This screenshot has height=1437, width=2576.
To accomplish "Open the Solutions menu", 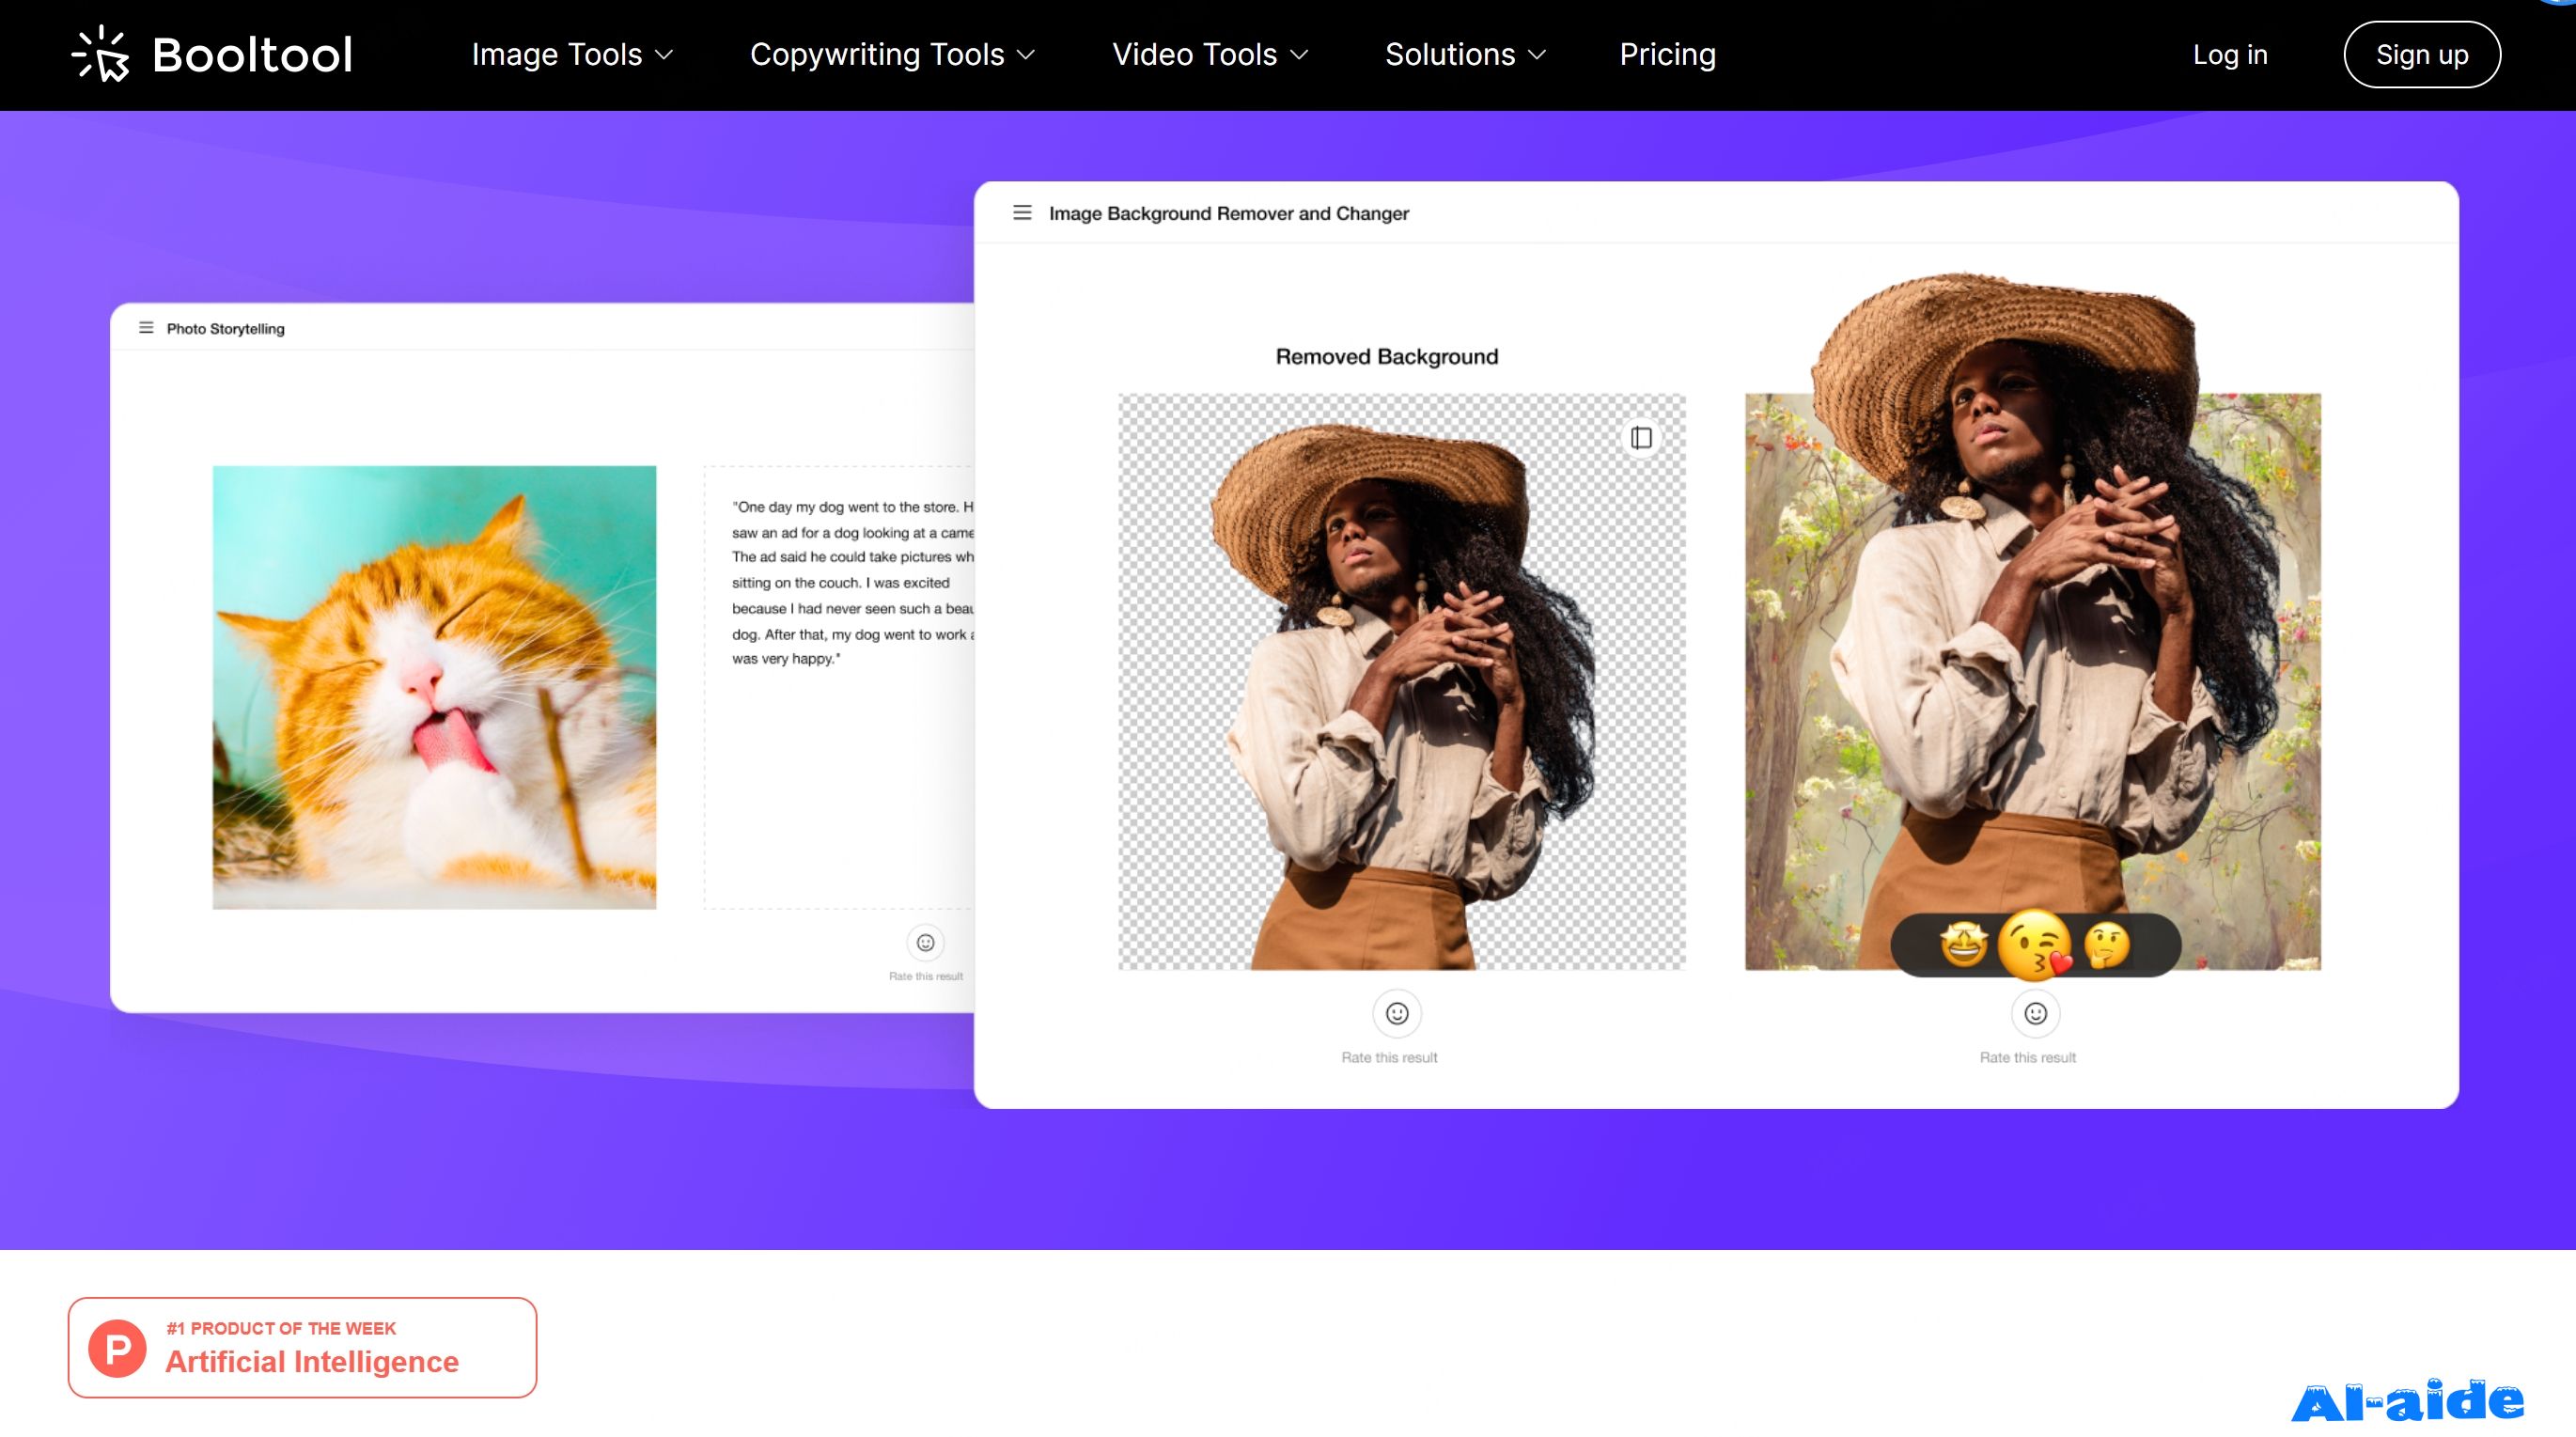I will [x=1466, y=54].
